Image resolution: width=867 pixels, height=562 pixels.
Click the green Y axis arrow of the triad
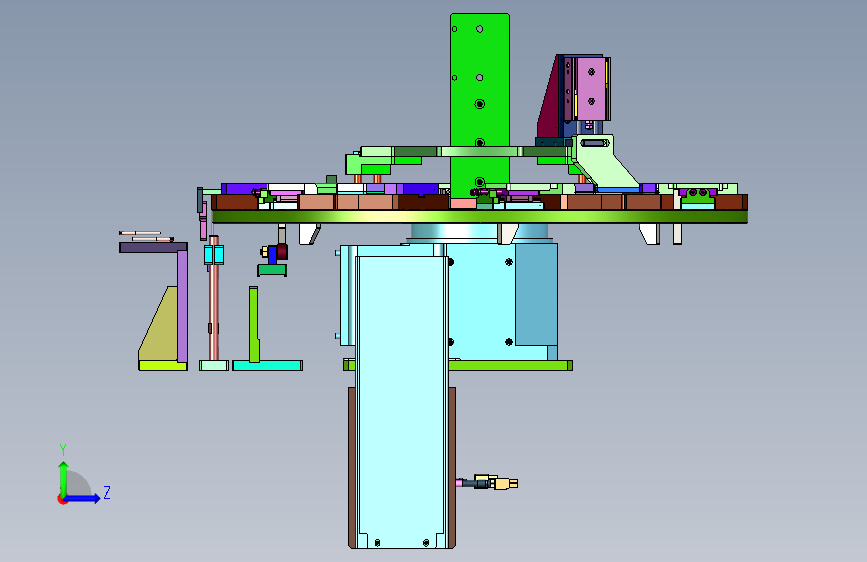point(64,478)
